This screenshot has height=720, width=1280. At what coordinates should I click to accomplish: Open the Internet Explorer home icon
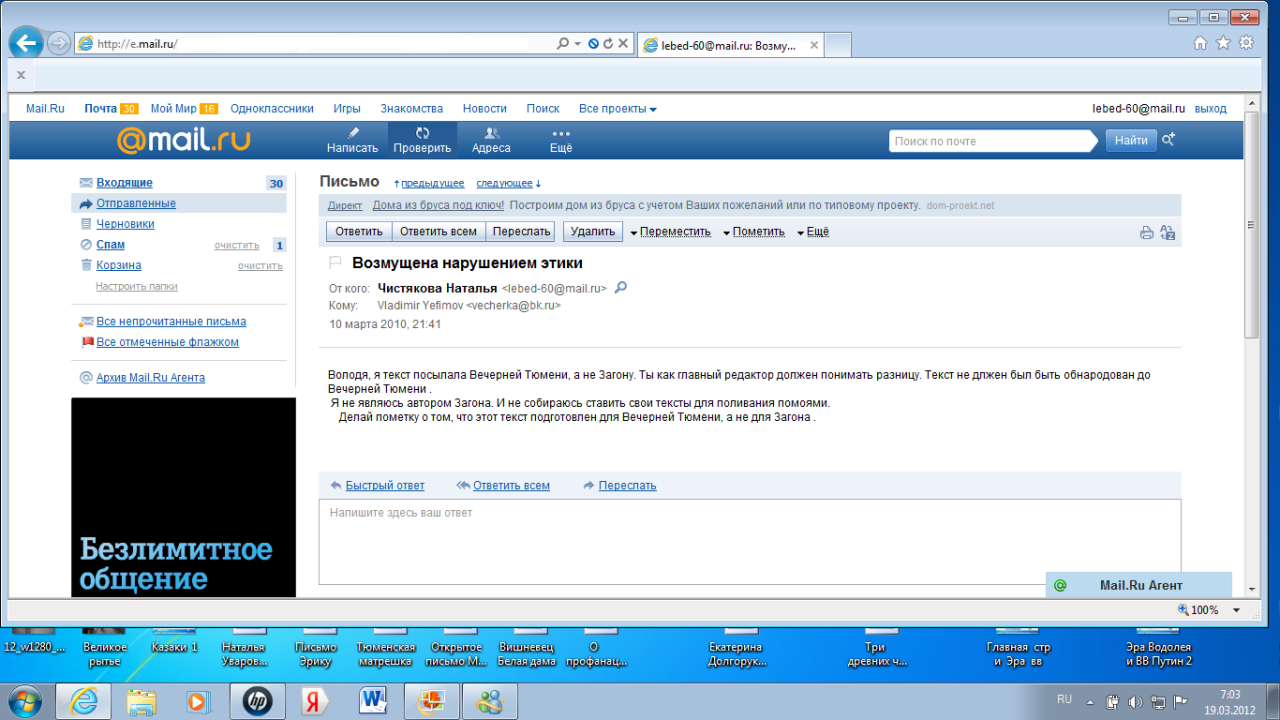pos(1200,43)
